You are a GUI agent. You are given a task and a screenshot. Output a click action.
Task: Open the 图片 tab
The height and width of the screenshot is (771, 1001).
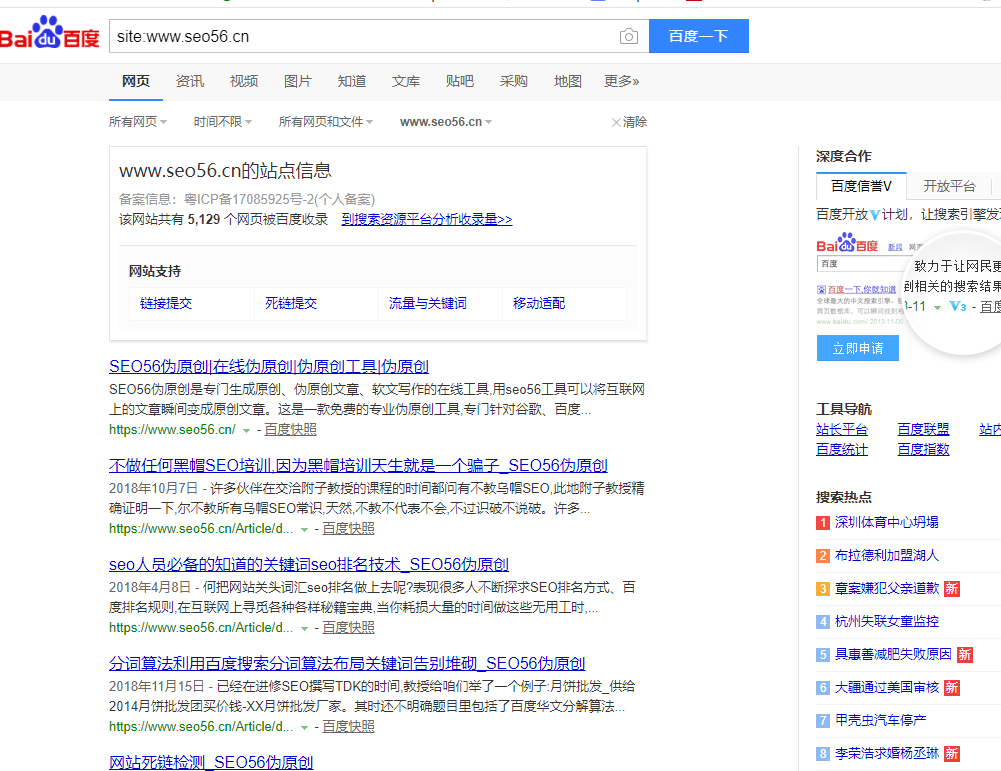pyautogui.click(x=297, y=81)
